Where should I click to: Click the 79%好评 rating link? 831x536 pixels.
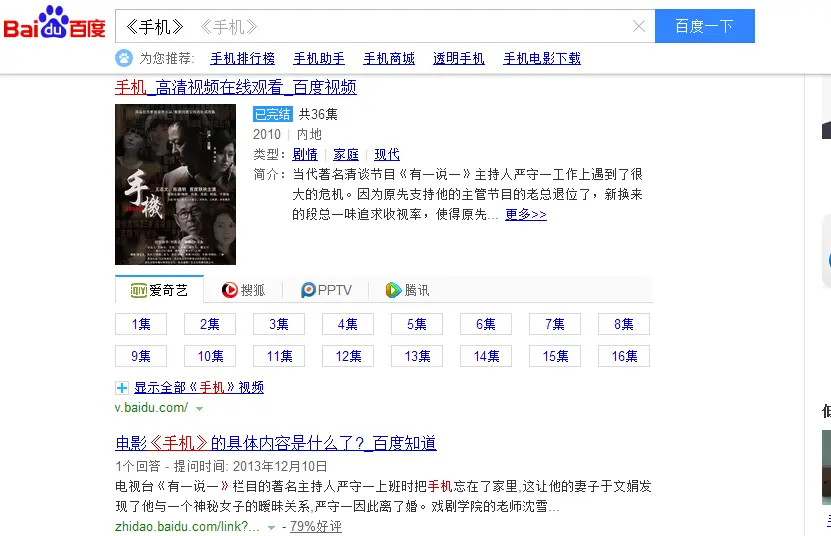click(x=316, y=526)
